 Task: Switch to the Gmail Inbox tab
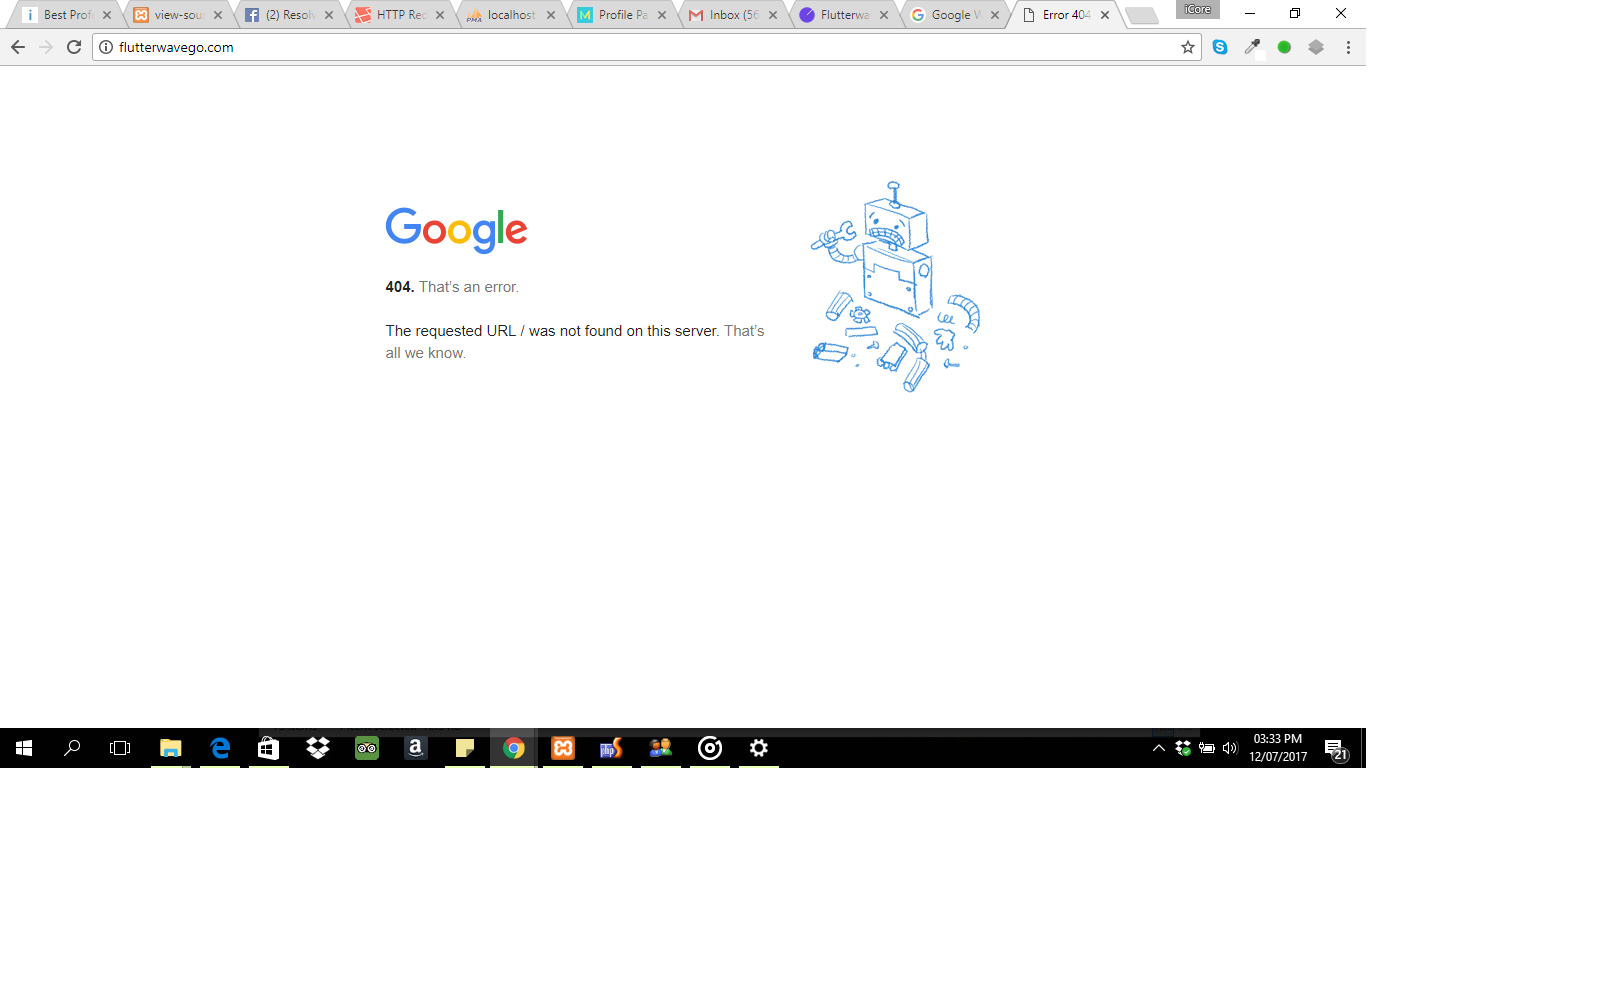[732, 15]
